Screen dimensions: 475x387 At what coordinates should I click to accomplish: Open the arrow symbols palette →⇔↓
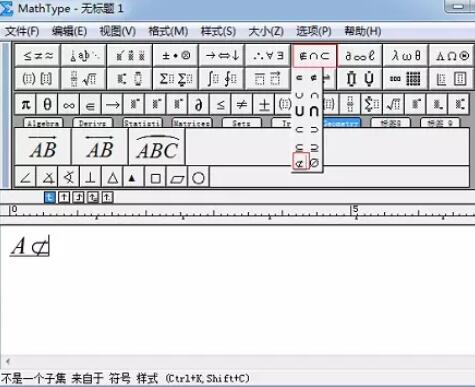222,55
